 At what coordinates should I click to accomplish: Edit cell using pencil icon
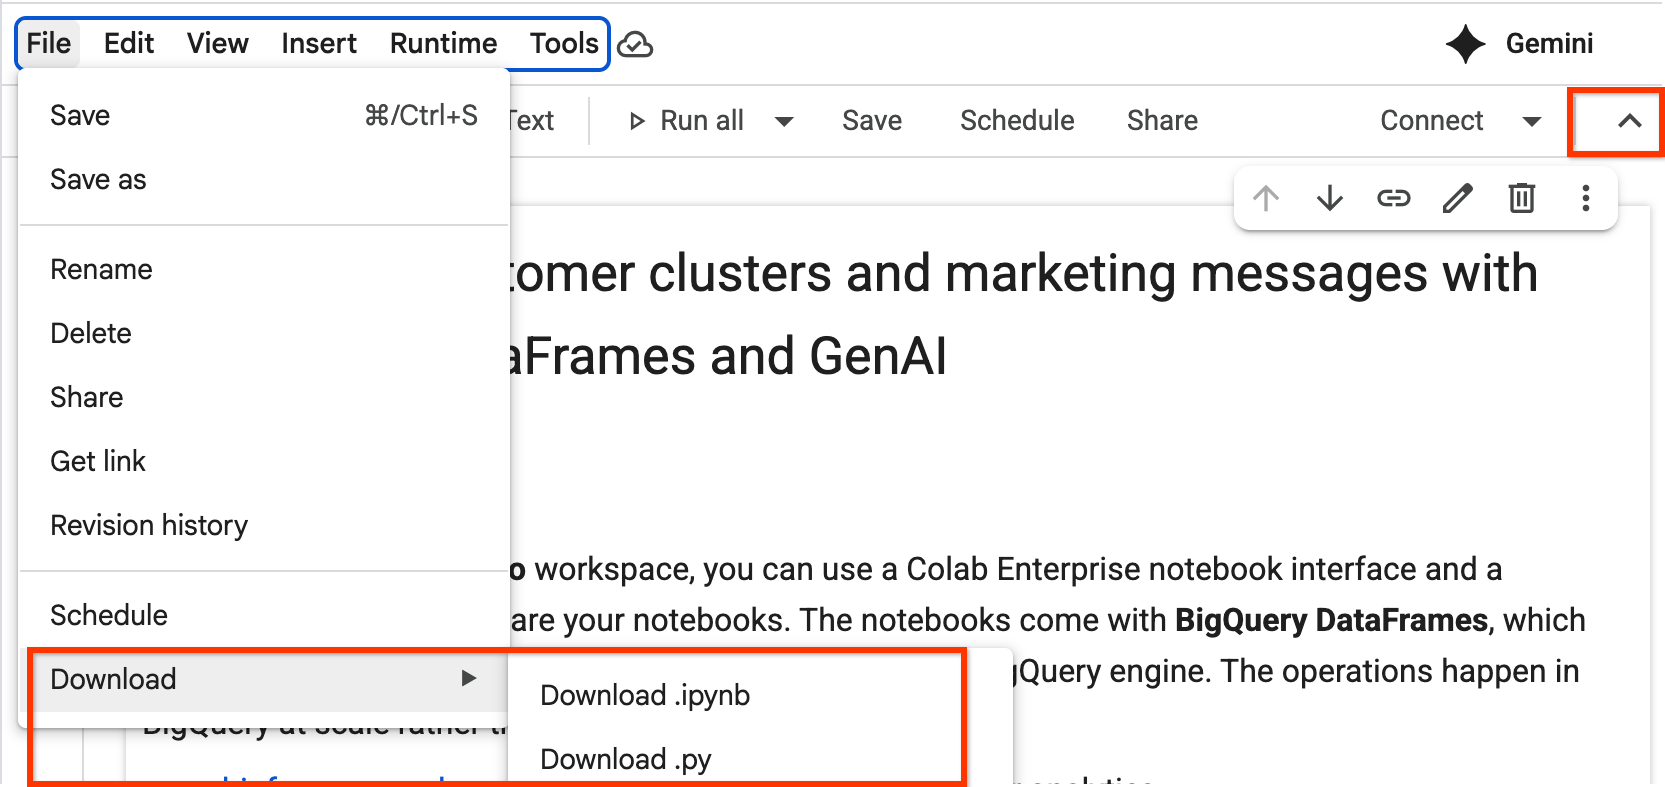pyautogui.click(x=1457, y=198)
